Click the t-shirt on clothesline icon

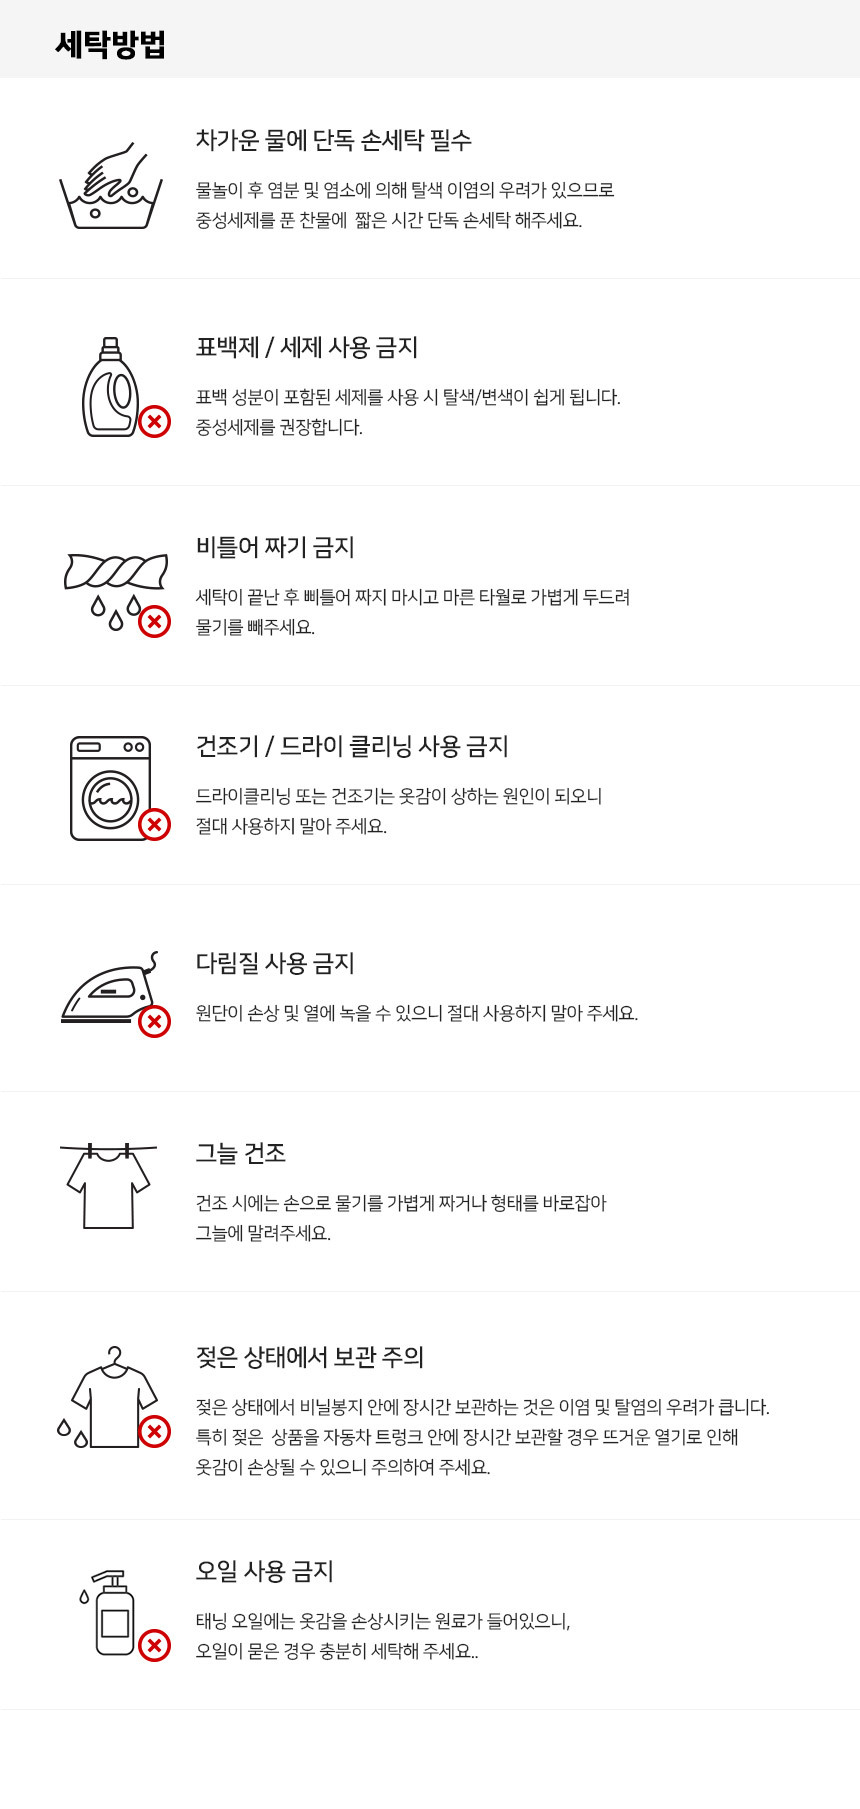pos(108,1185)
